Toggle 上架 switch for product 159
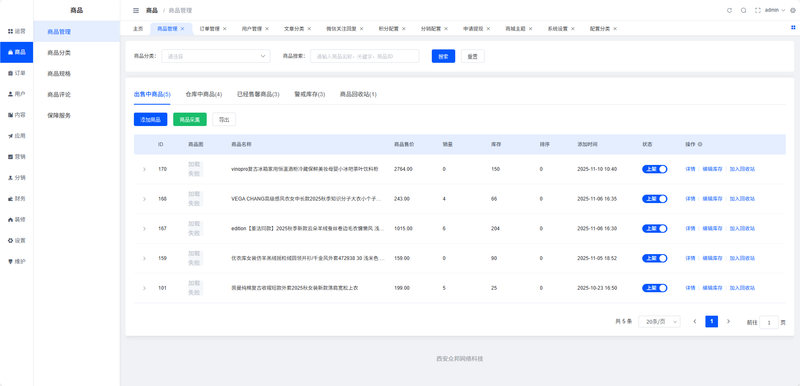This screenshot has width=800, height=386. click(655, 258)
